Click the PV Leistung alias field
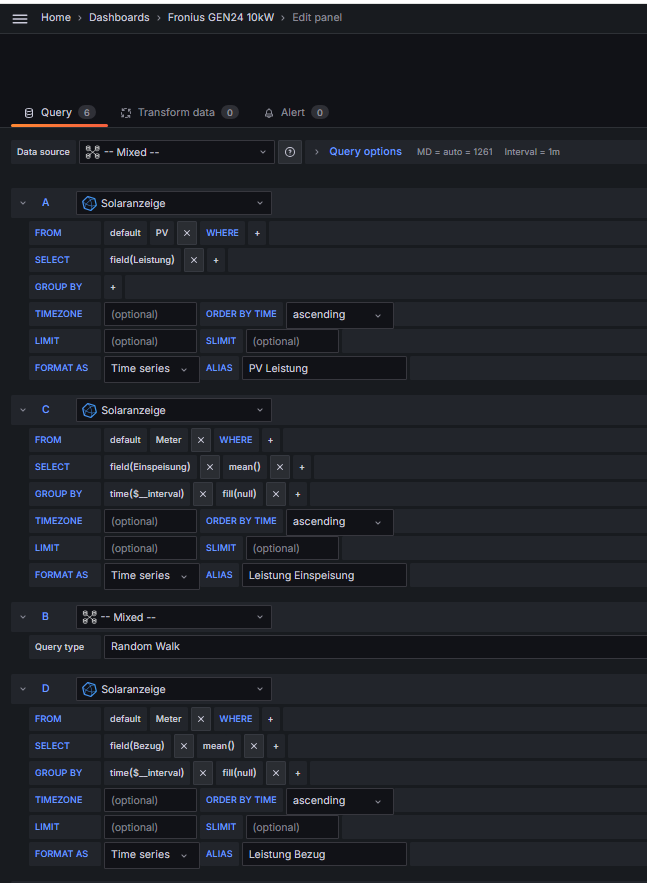Screen dimensions: 647x883 [324, 368]
